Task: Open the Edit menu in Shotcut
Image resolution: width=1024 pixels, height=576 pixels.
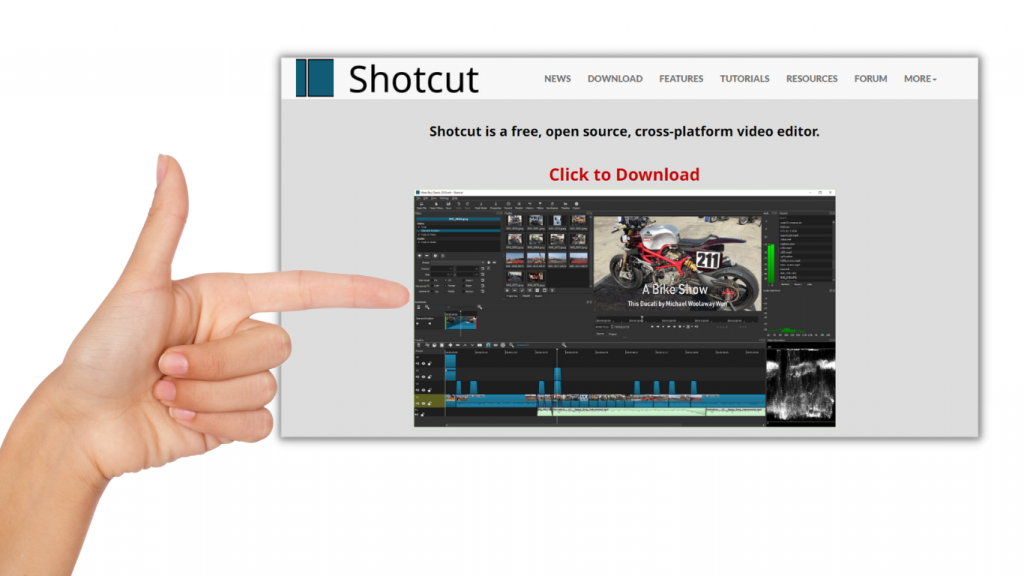Action: tap(426, 198)
